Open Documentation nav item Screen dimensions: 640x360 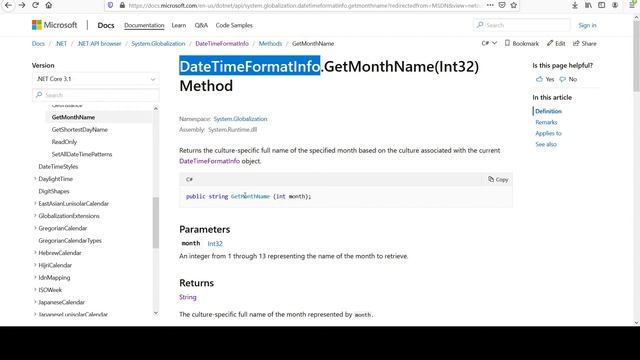tap(144, 25)
